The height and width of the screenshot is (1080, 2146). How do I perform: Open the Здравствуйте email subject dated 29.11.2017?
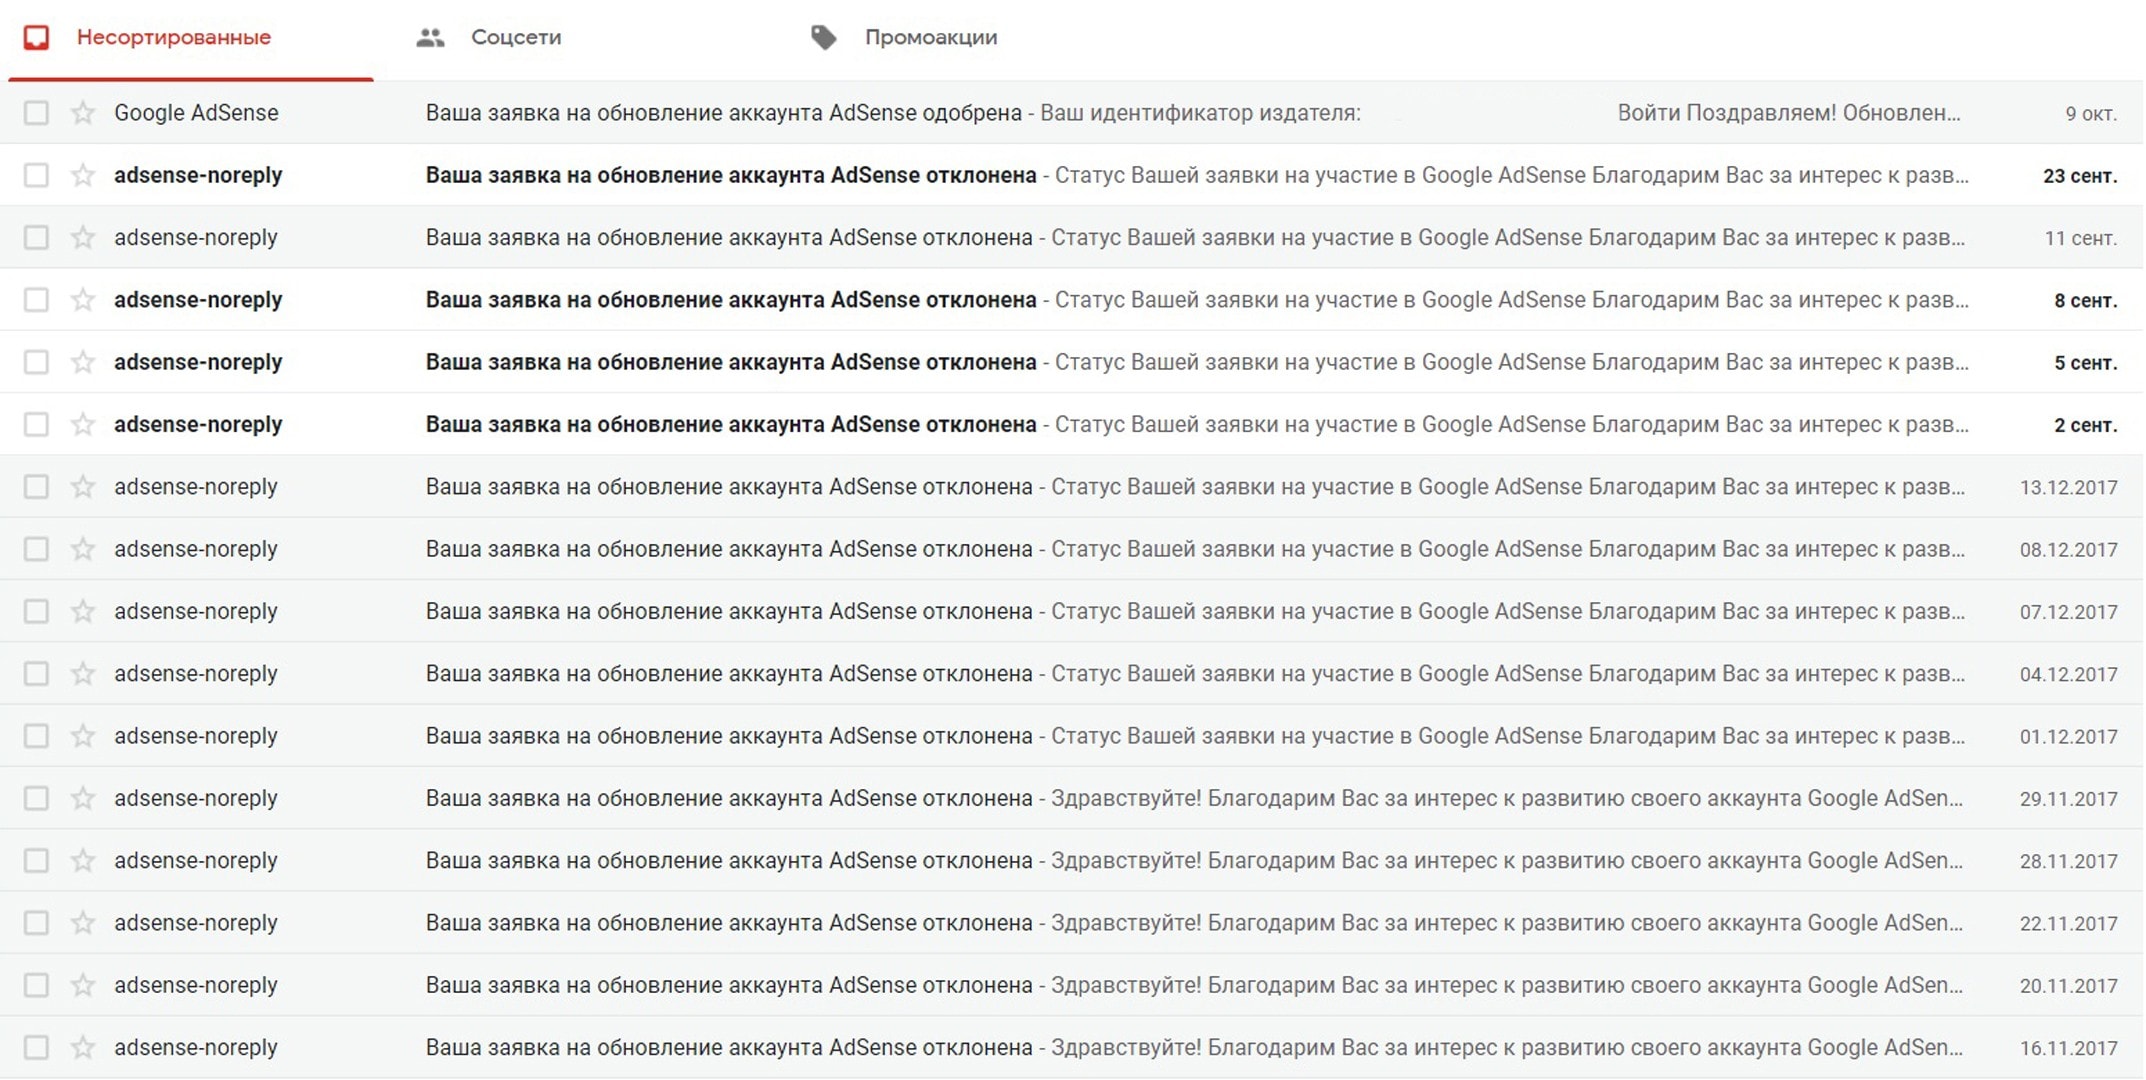(729, 798)
